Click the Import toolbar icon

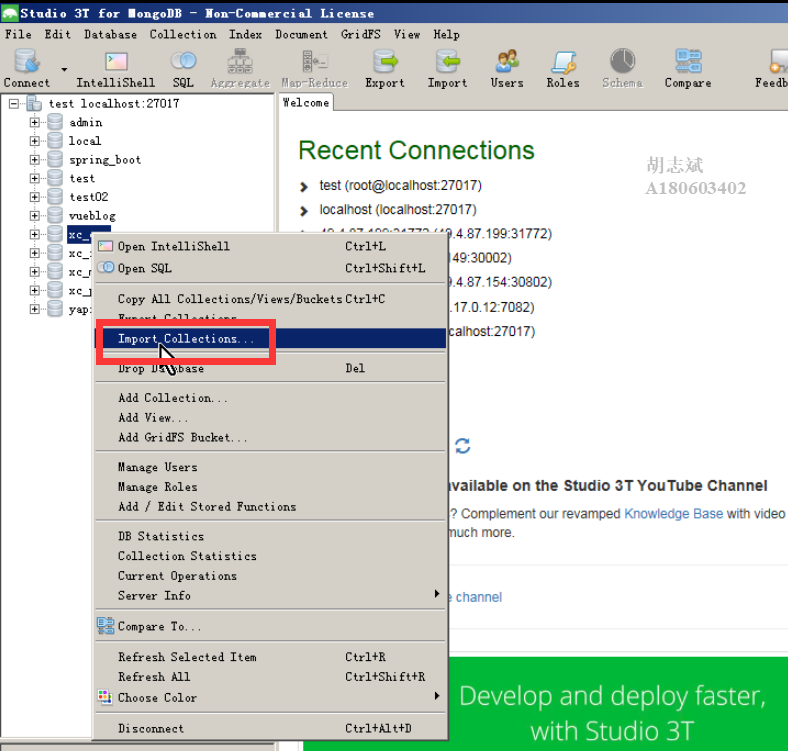[x=447, y=68]
